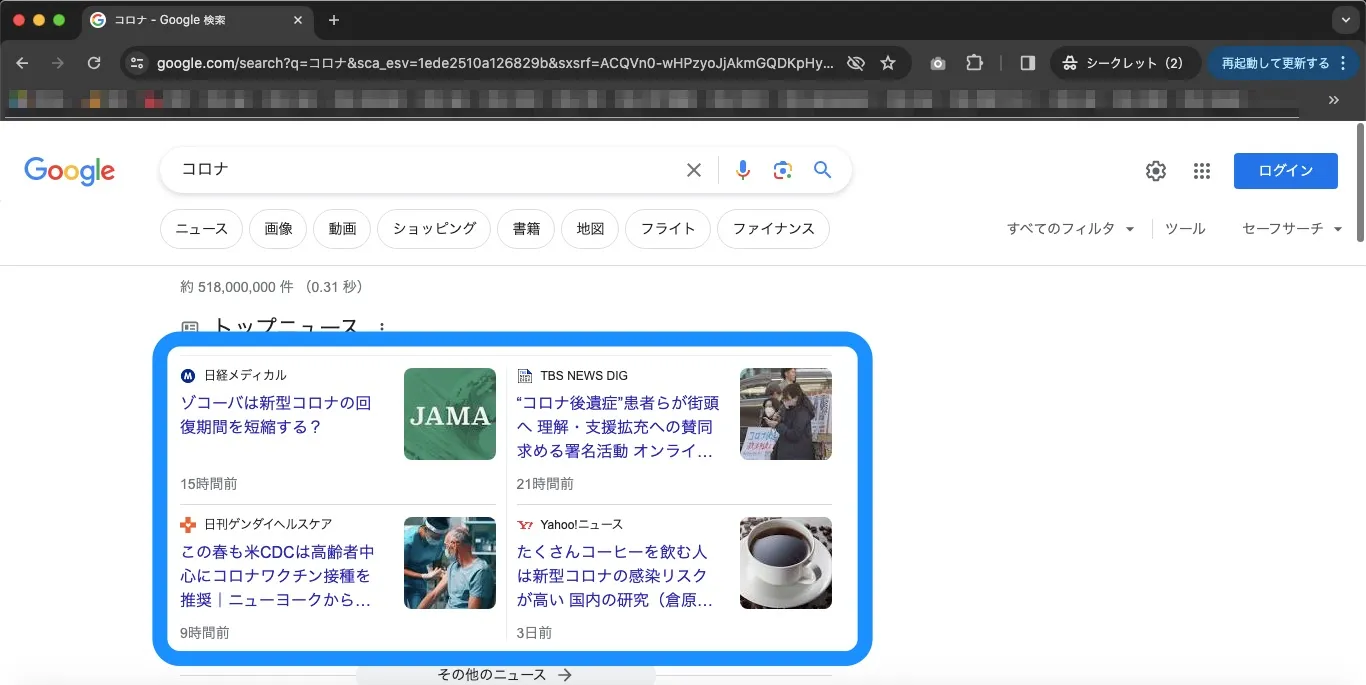Viewport: 1366px width, 685px height.
Task: Click the ログイン button
Action: [1286, 171]
